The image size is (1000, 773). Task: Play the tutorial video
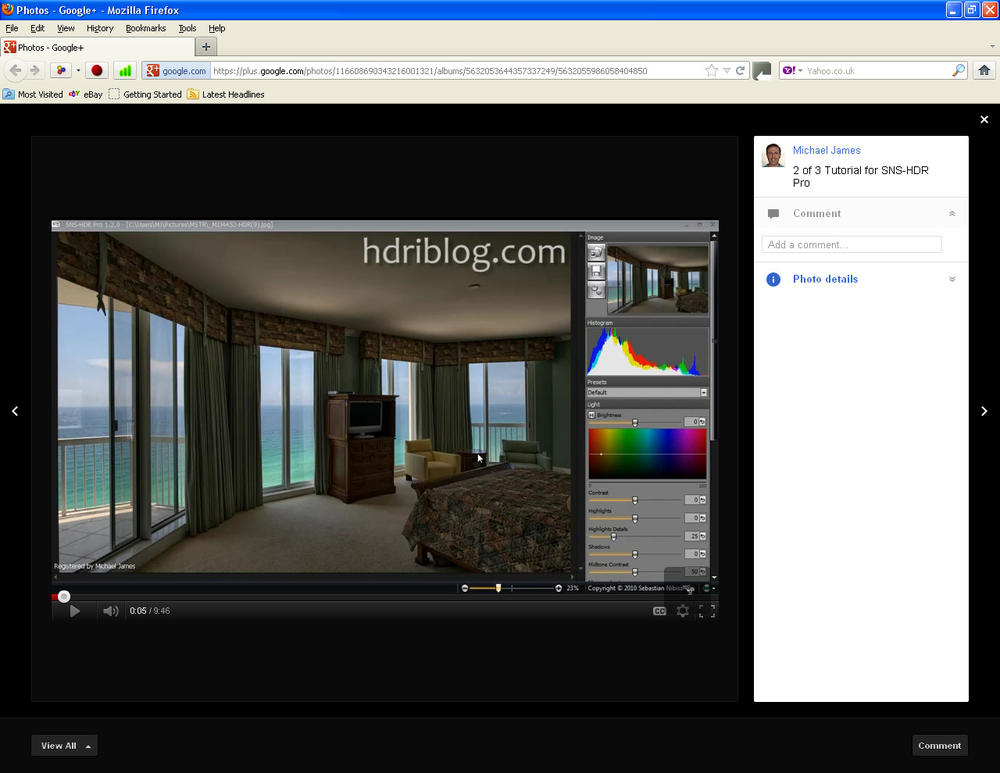tap(75, 611)
